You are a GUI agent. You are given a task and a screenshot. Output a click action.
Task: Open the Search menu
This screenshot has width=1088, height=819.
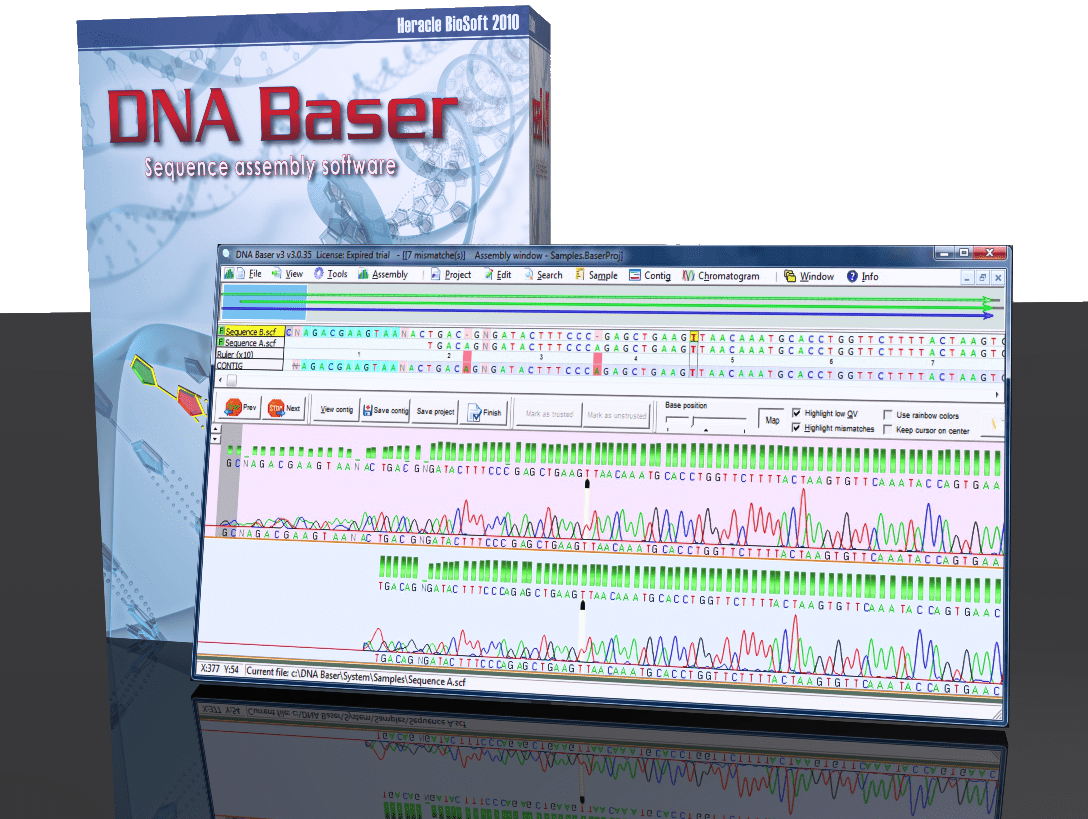(x=550, y=275)
